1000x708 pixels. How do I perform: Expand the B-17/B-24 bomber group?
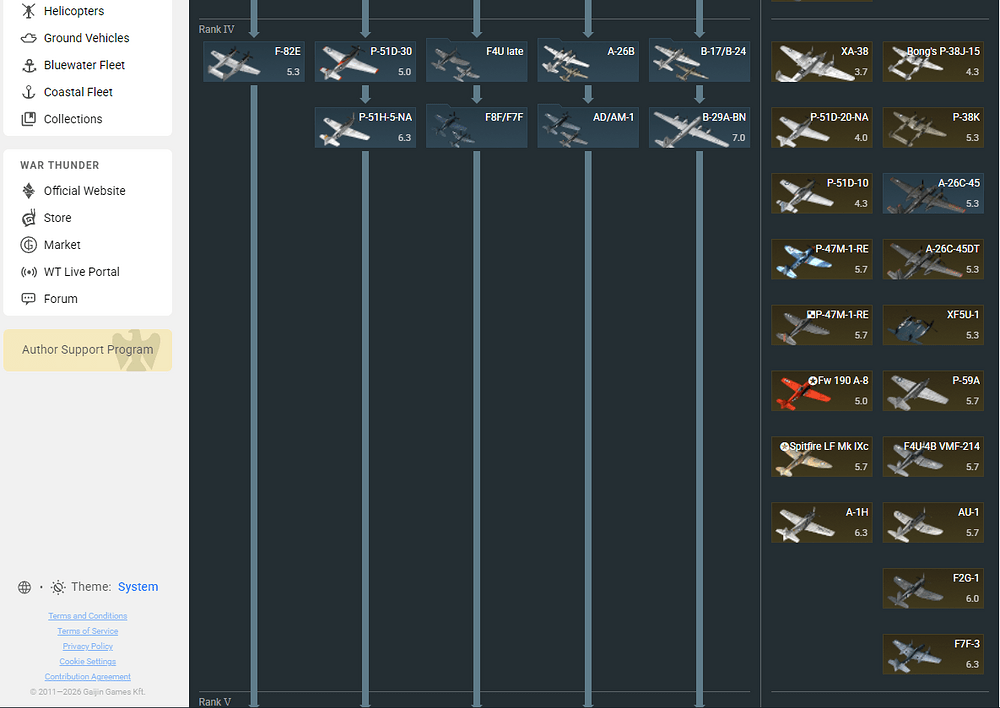pyautogui.click(x=699, y=61)
